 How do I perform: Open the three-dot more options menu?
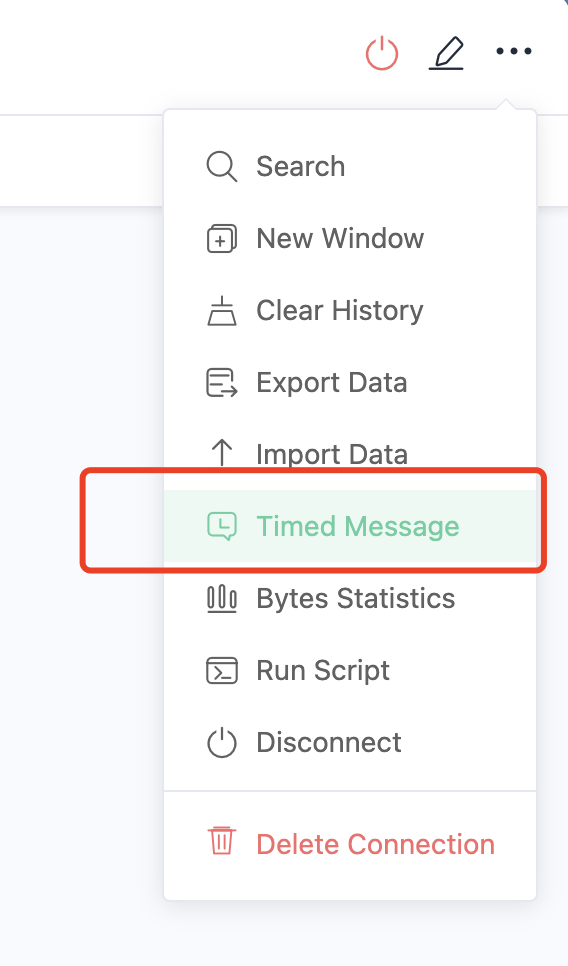(x=514, y=52)
